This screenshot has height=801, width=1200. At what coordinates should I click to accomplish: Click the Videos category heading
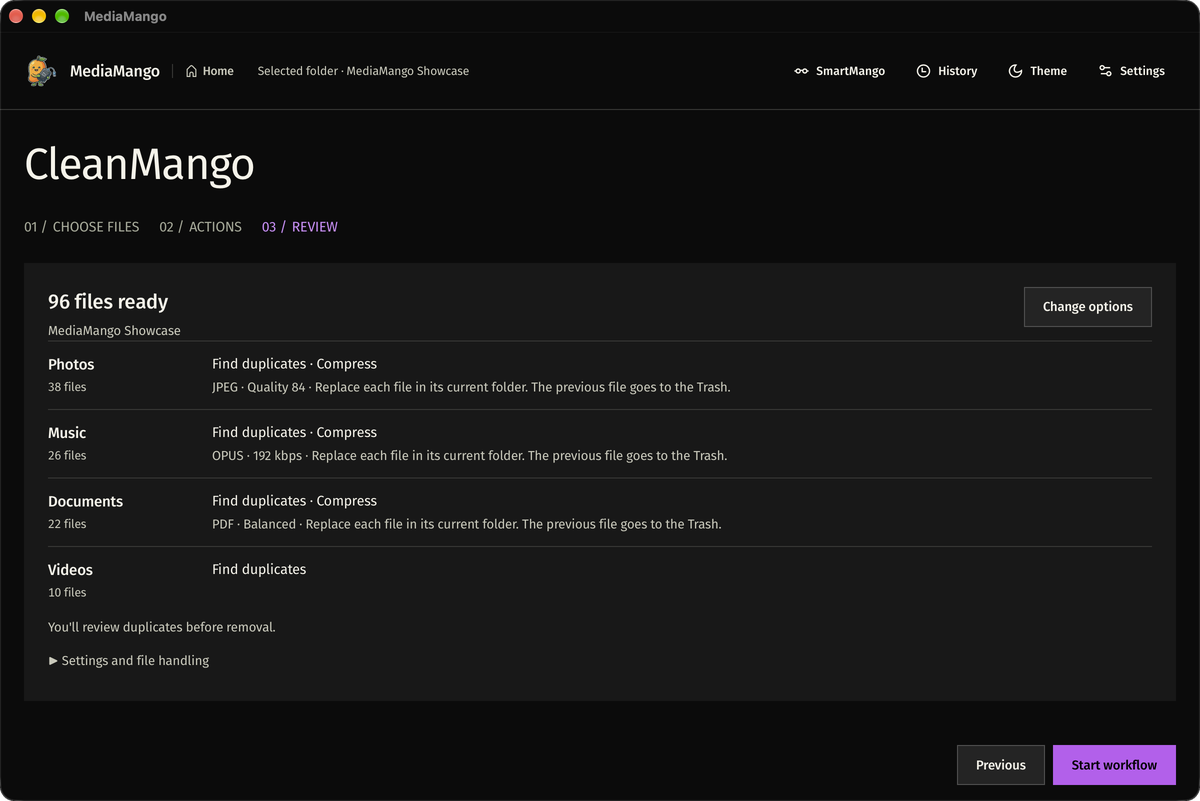coord(70,570)
